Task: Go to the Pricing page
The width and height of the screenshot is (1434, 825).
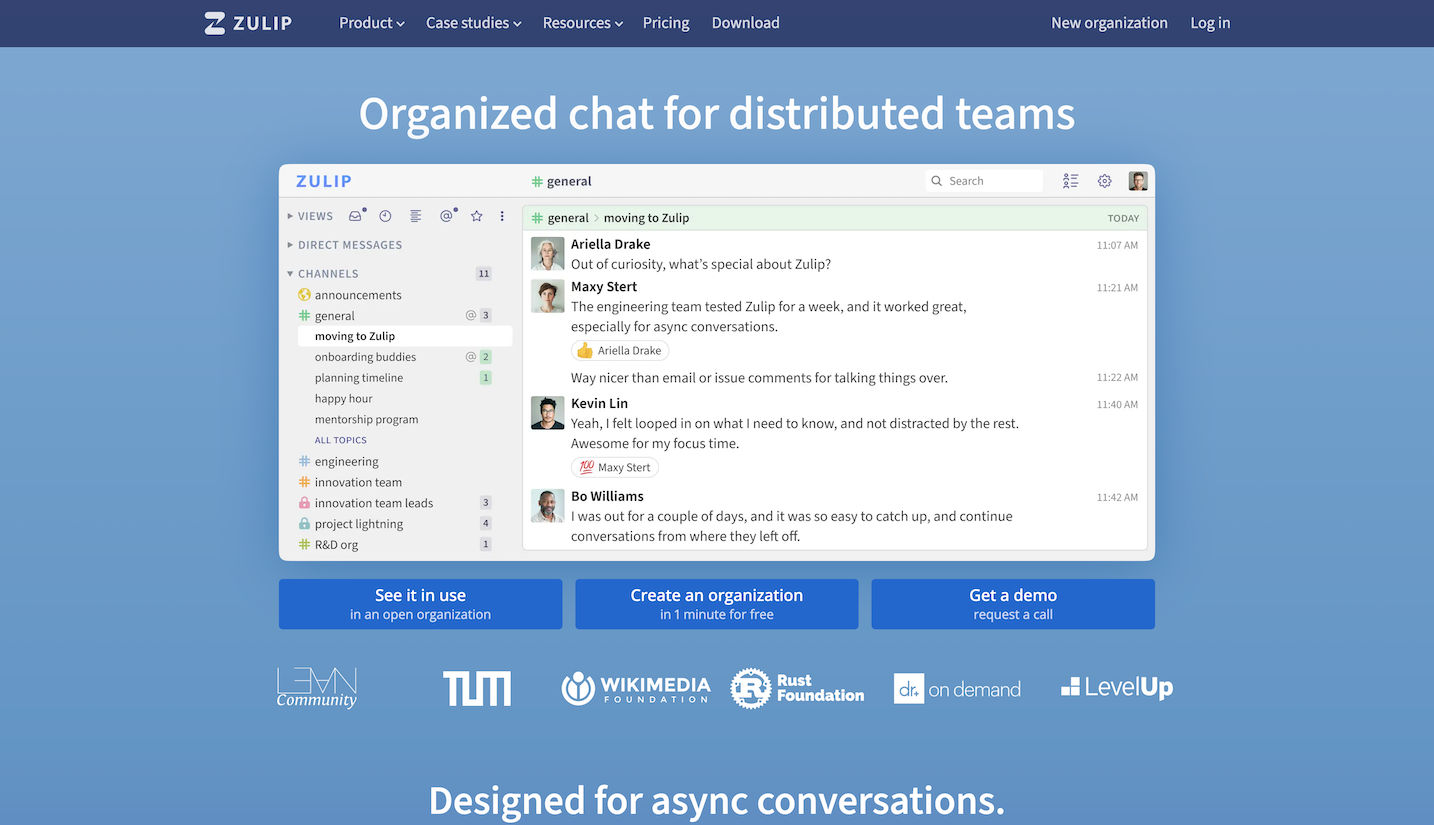Action: coord(666,23)
